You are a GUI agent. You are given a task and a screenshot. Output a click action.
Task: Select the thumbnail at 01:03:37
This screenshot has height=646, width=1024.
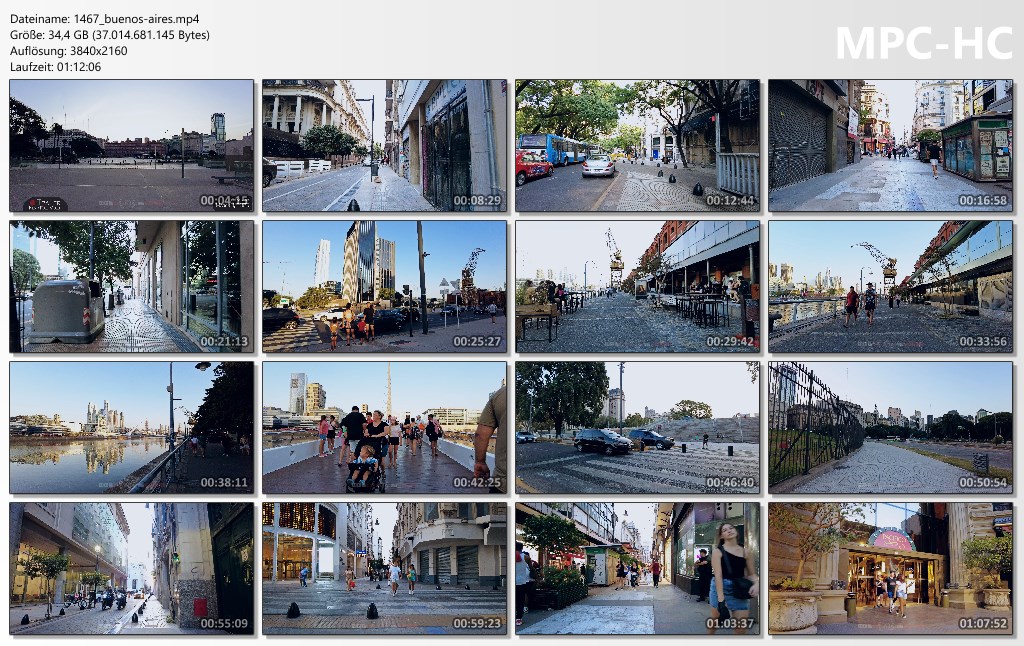[637, 568]
